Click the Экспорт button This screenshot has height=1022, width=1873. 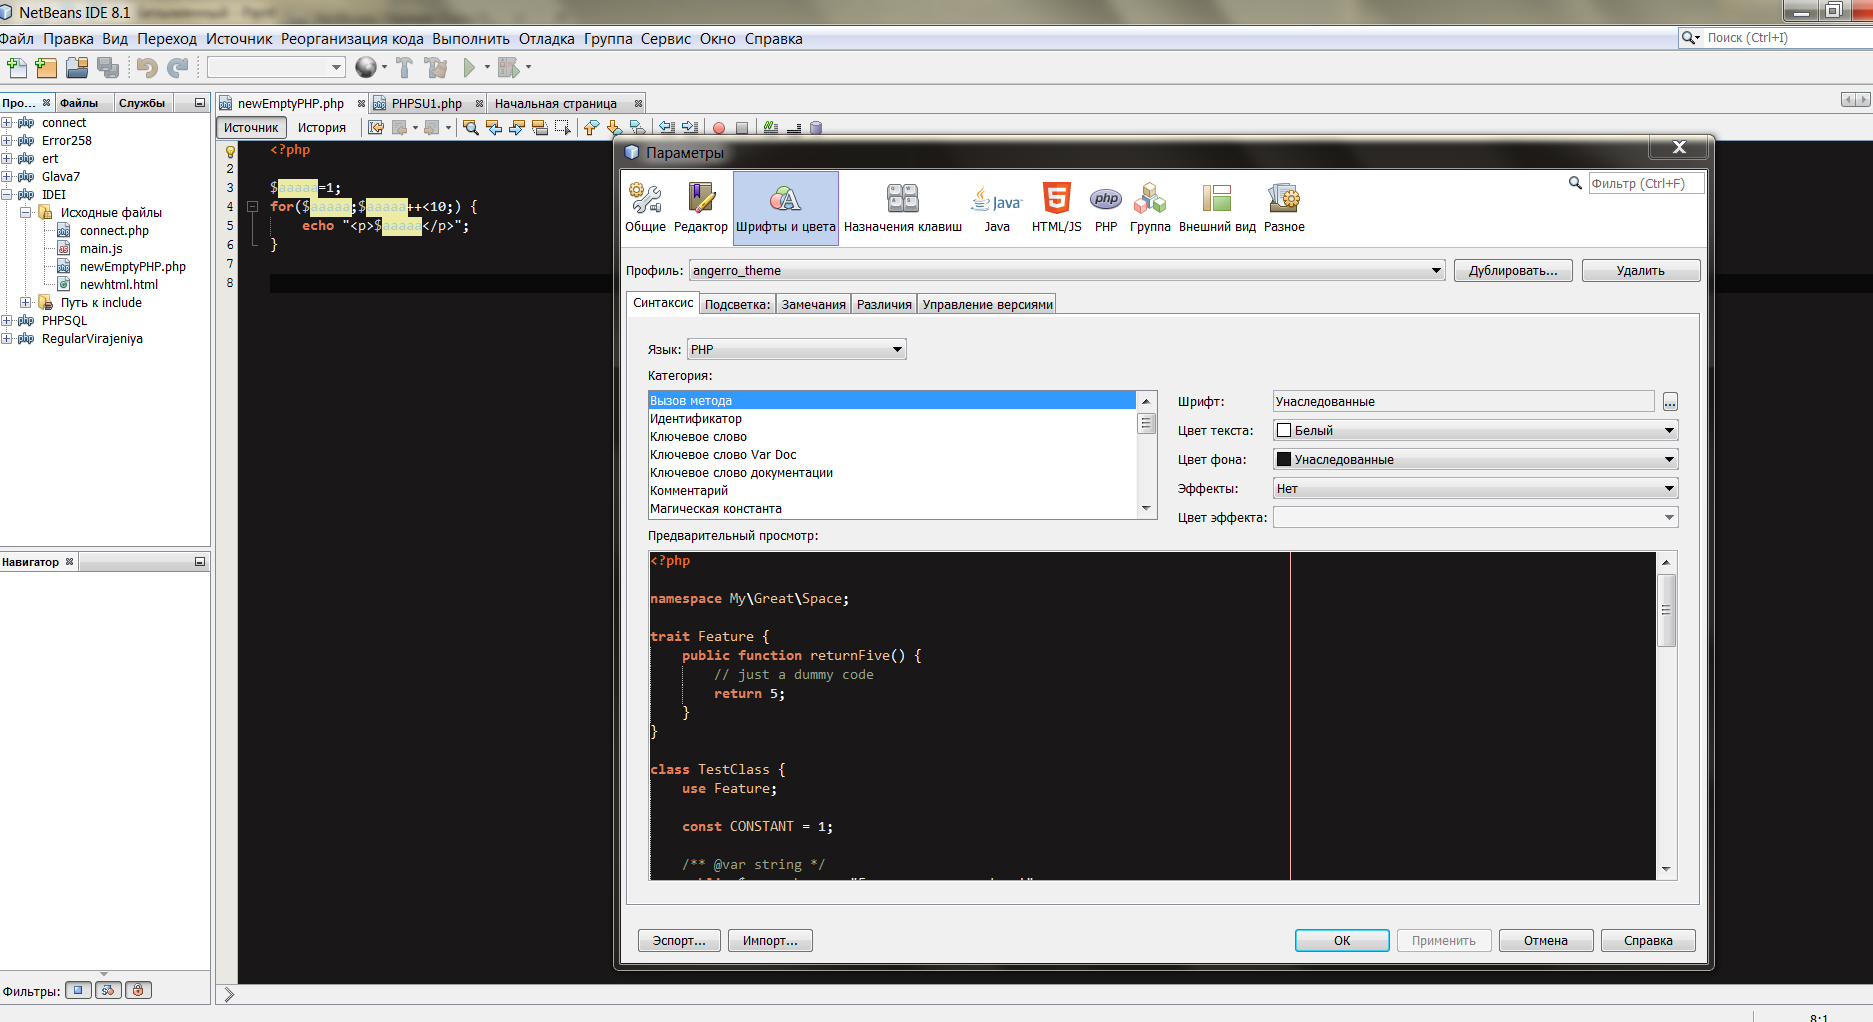coord(679,940)
